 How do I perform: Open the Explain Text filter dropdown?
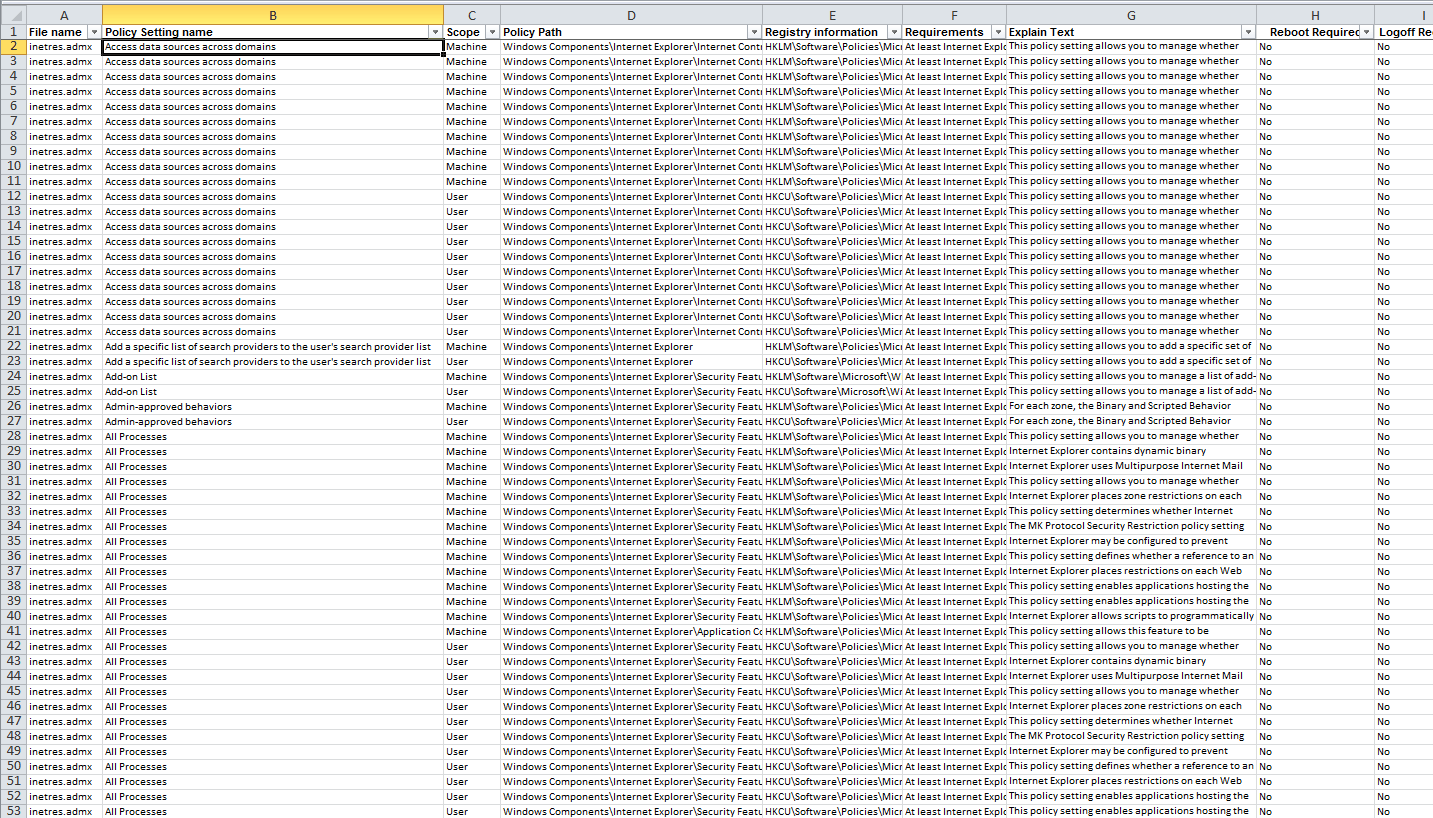[1248, 33]
